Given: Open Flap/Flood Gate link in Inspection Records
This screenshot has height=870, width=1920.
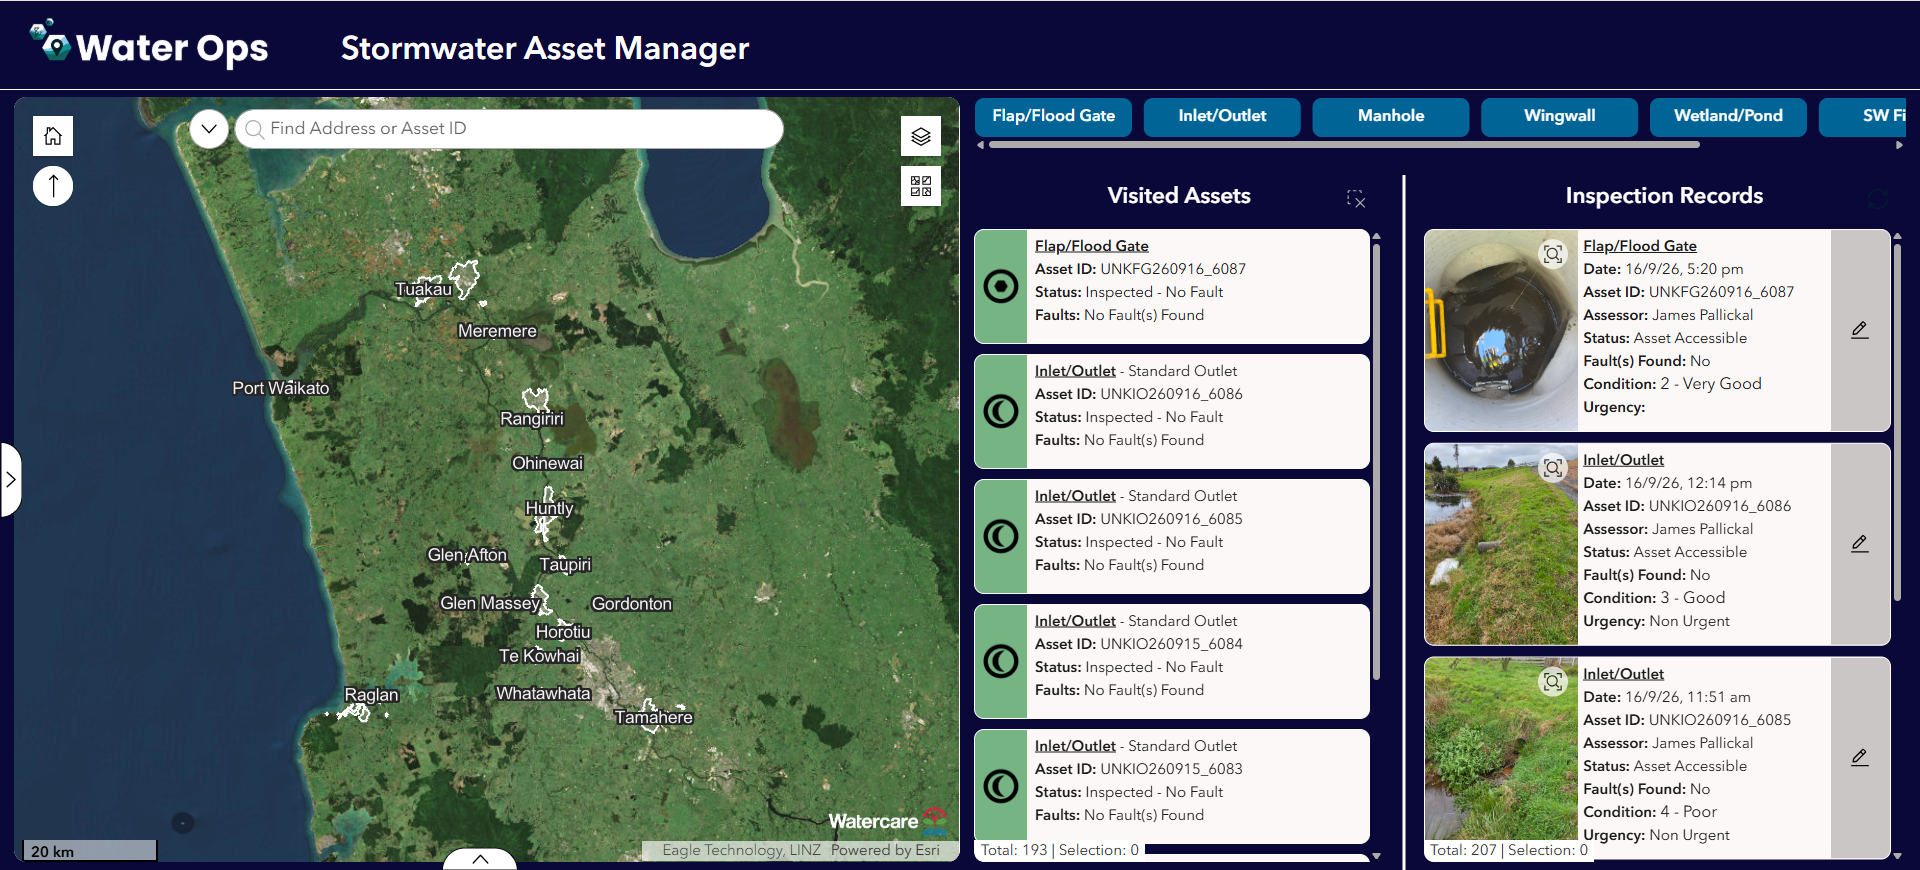Looking at the screenshot, I should coord(1640,246).
